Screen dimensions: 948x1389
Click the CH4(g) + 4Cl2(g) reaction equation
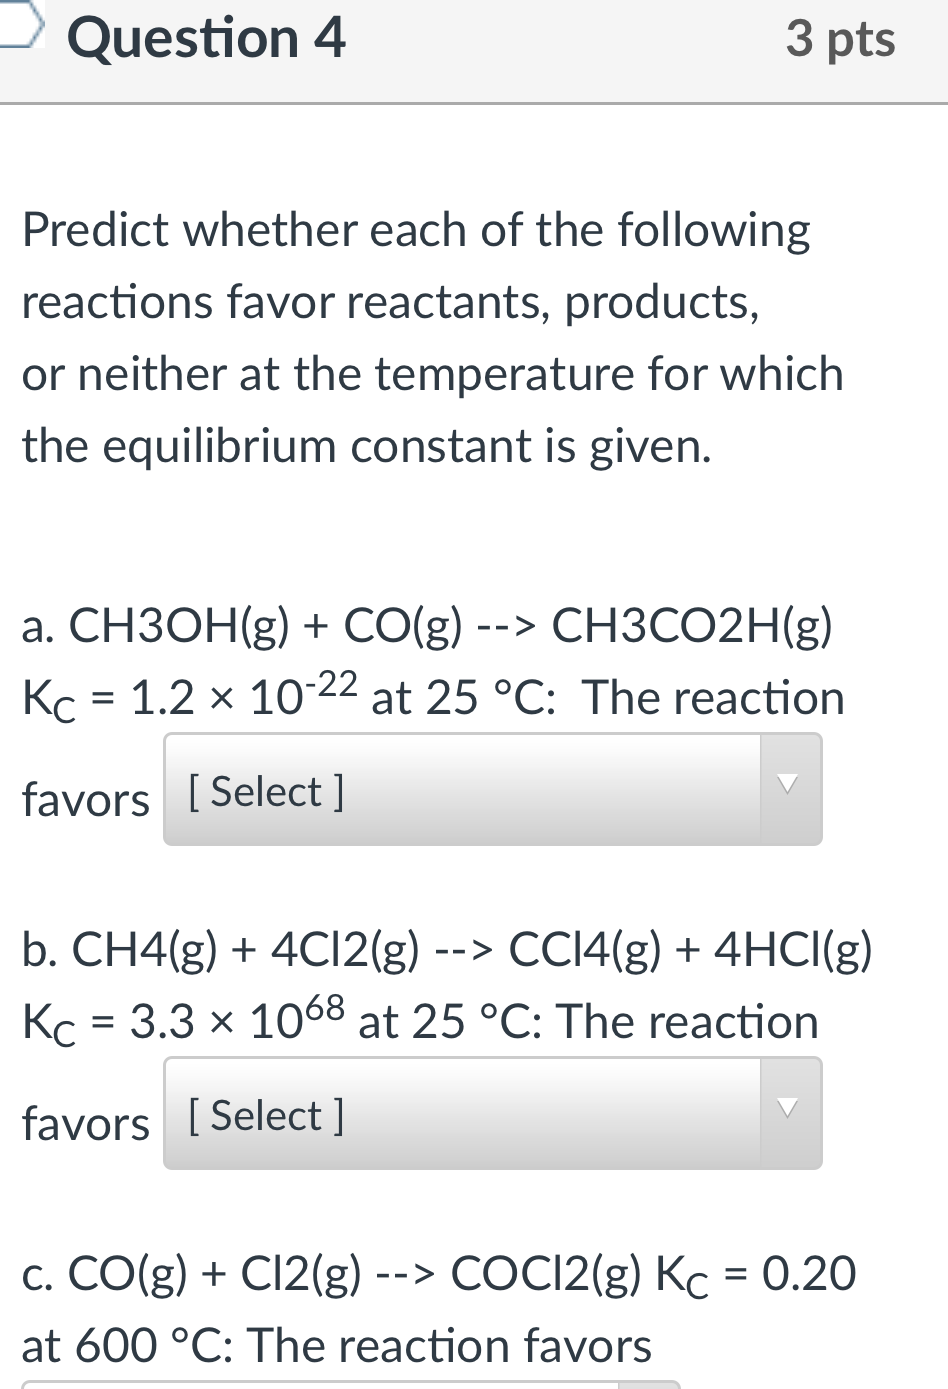tap(447, 950)
